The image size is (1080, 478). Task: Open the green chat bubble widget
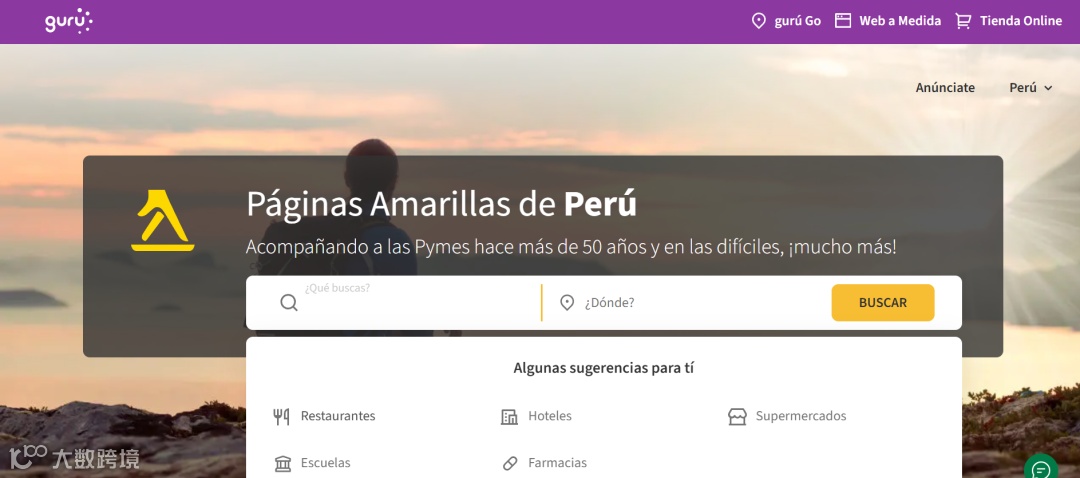tap(1041, 469)
